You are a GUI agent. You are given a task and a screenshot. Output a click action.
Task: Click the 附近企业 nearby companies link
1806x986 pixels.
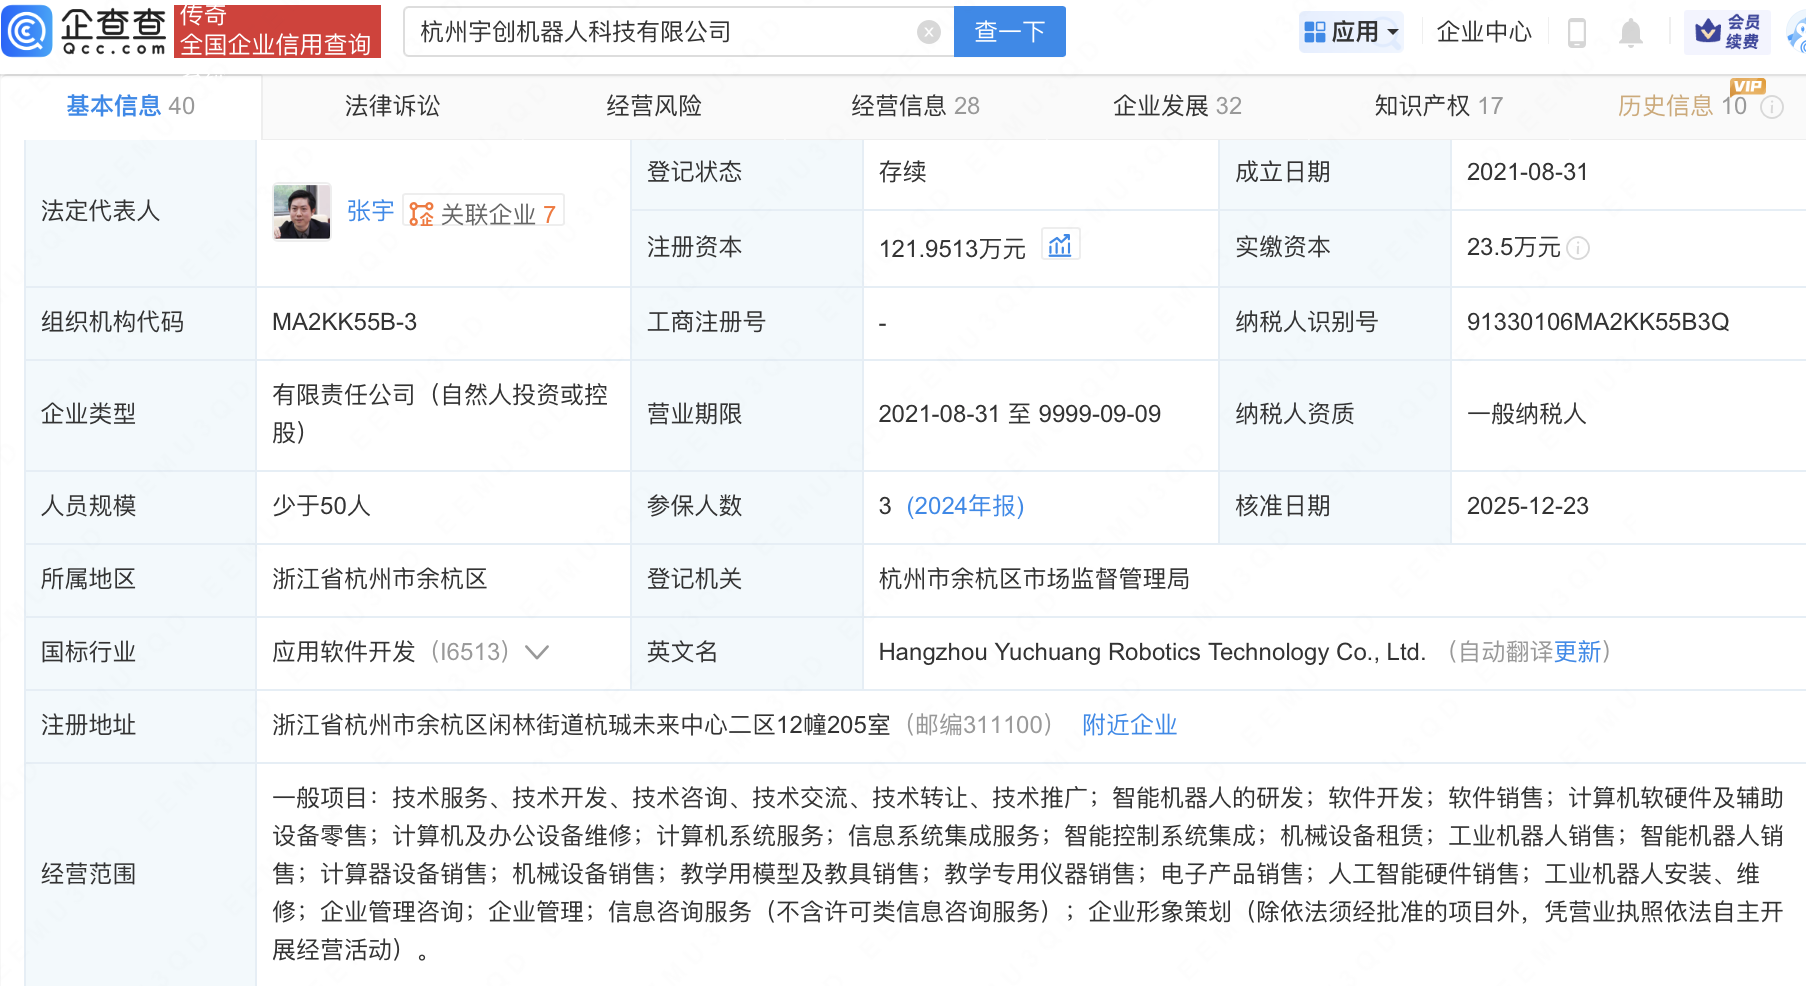[x=1129, y=725]
